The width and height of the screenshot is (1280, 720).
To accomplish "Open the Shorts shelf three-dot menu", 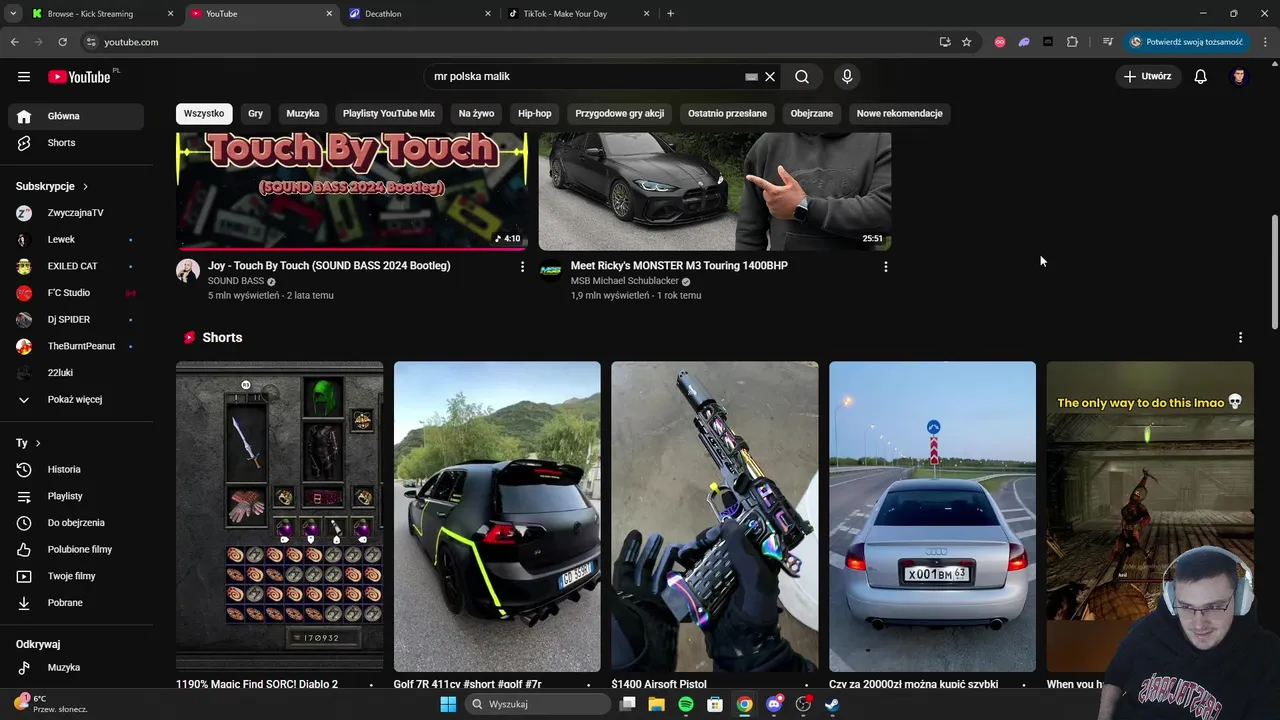I will tap(1240, 338).
